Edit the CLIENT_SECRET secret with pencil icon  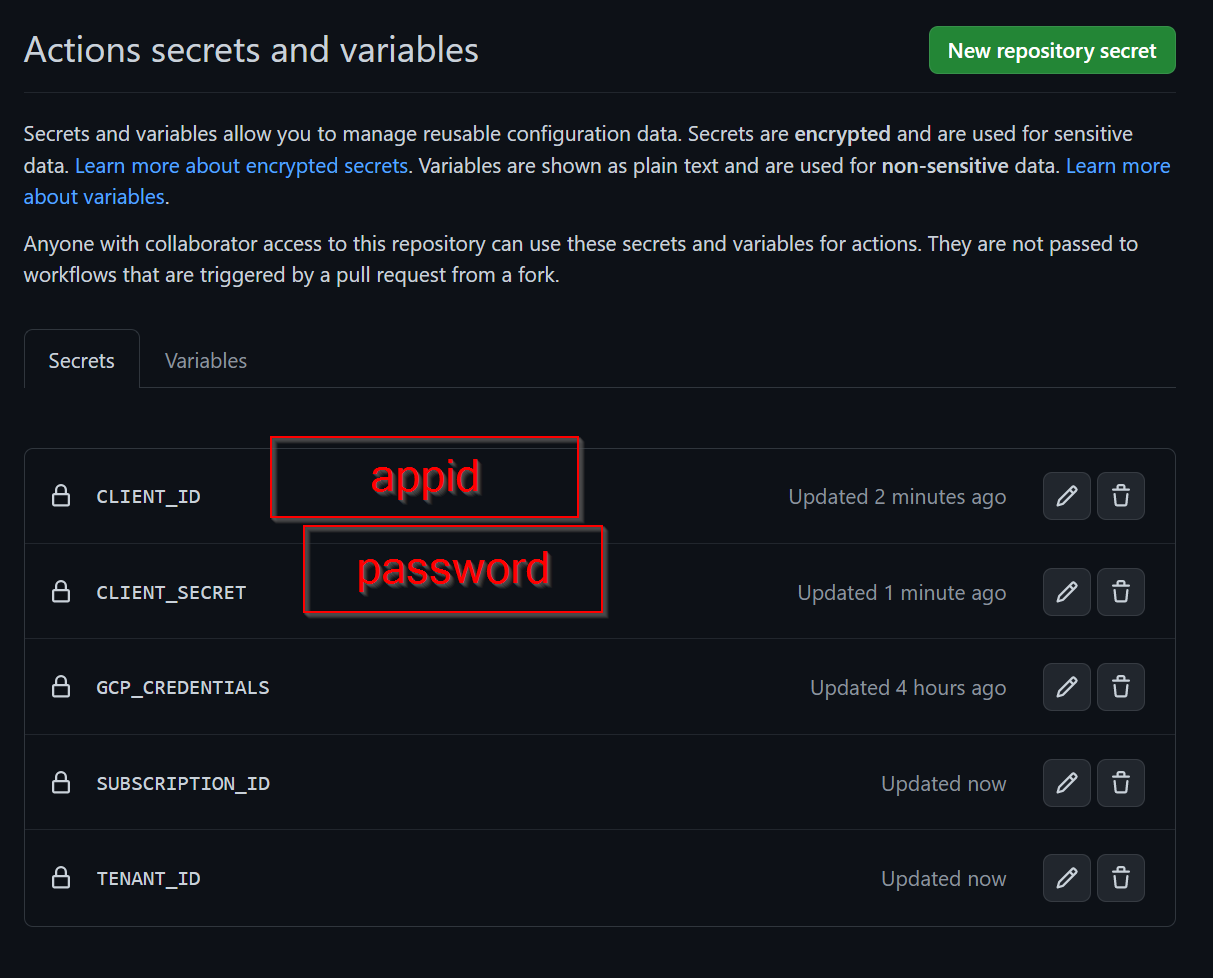(x=1066, y=592)
